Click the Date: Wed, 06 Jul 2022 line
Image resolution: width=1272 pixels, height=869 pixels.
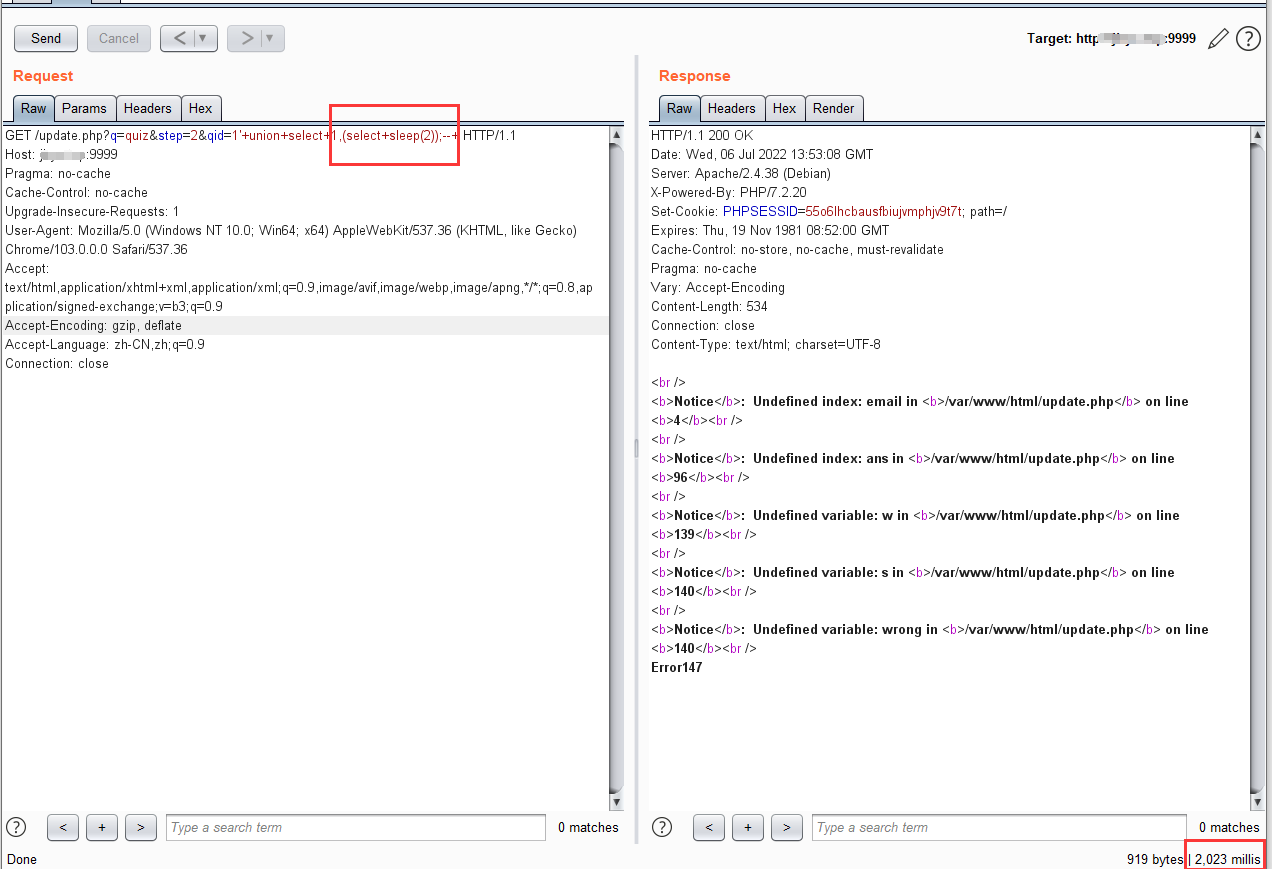pos(762,155)
